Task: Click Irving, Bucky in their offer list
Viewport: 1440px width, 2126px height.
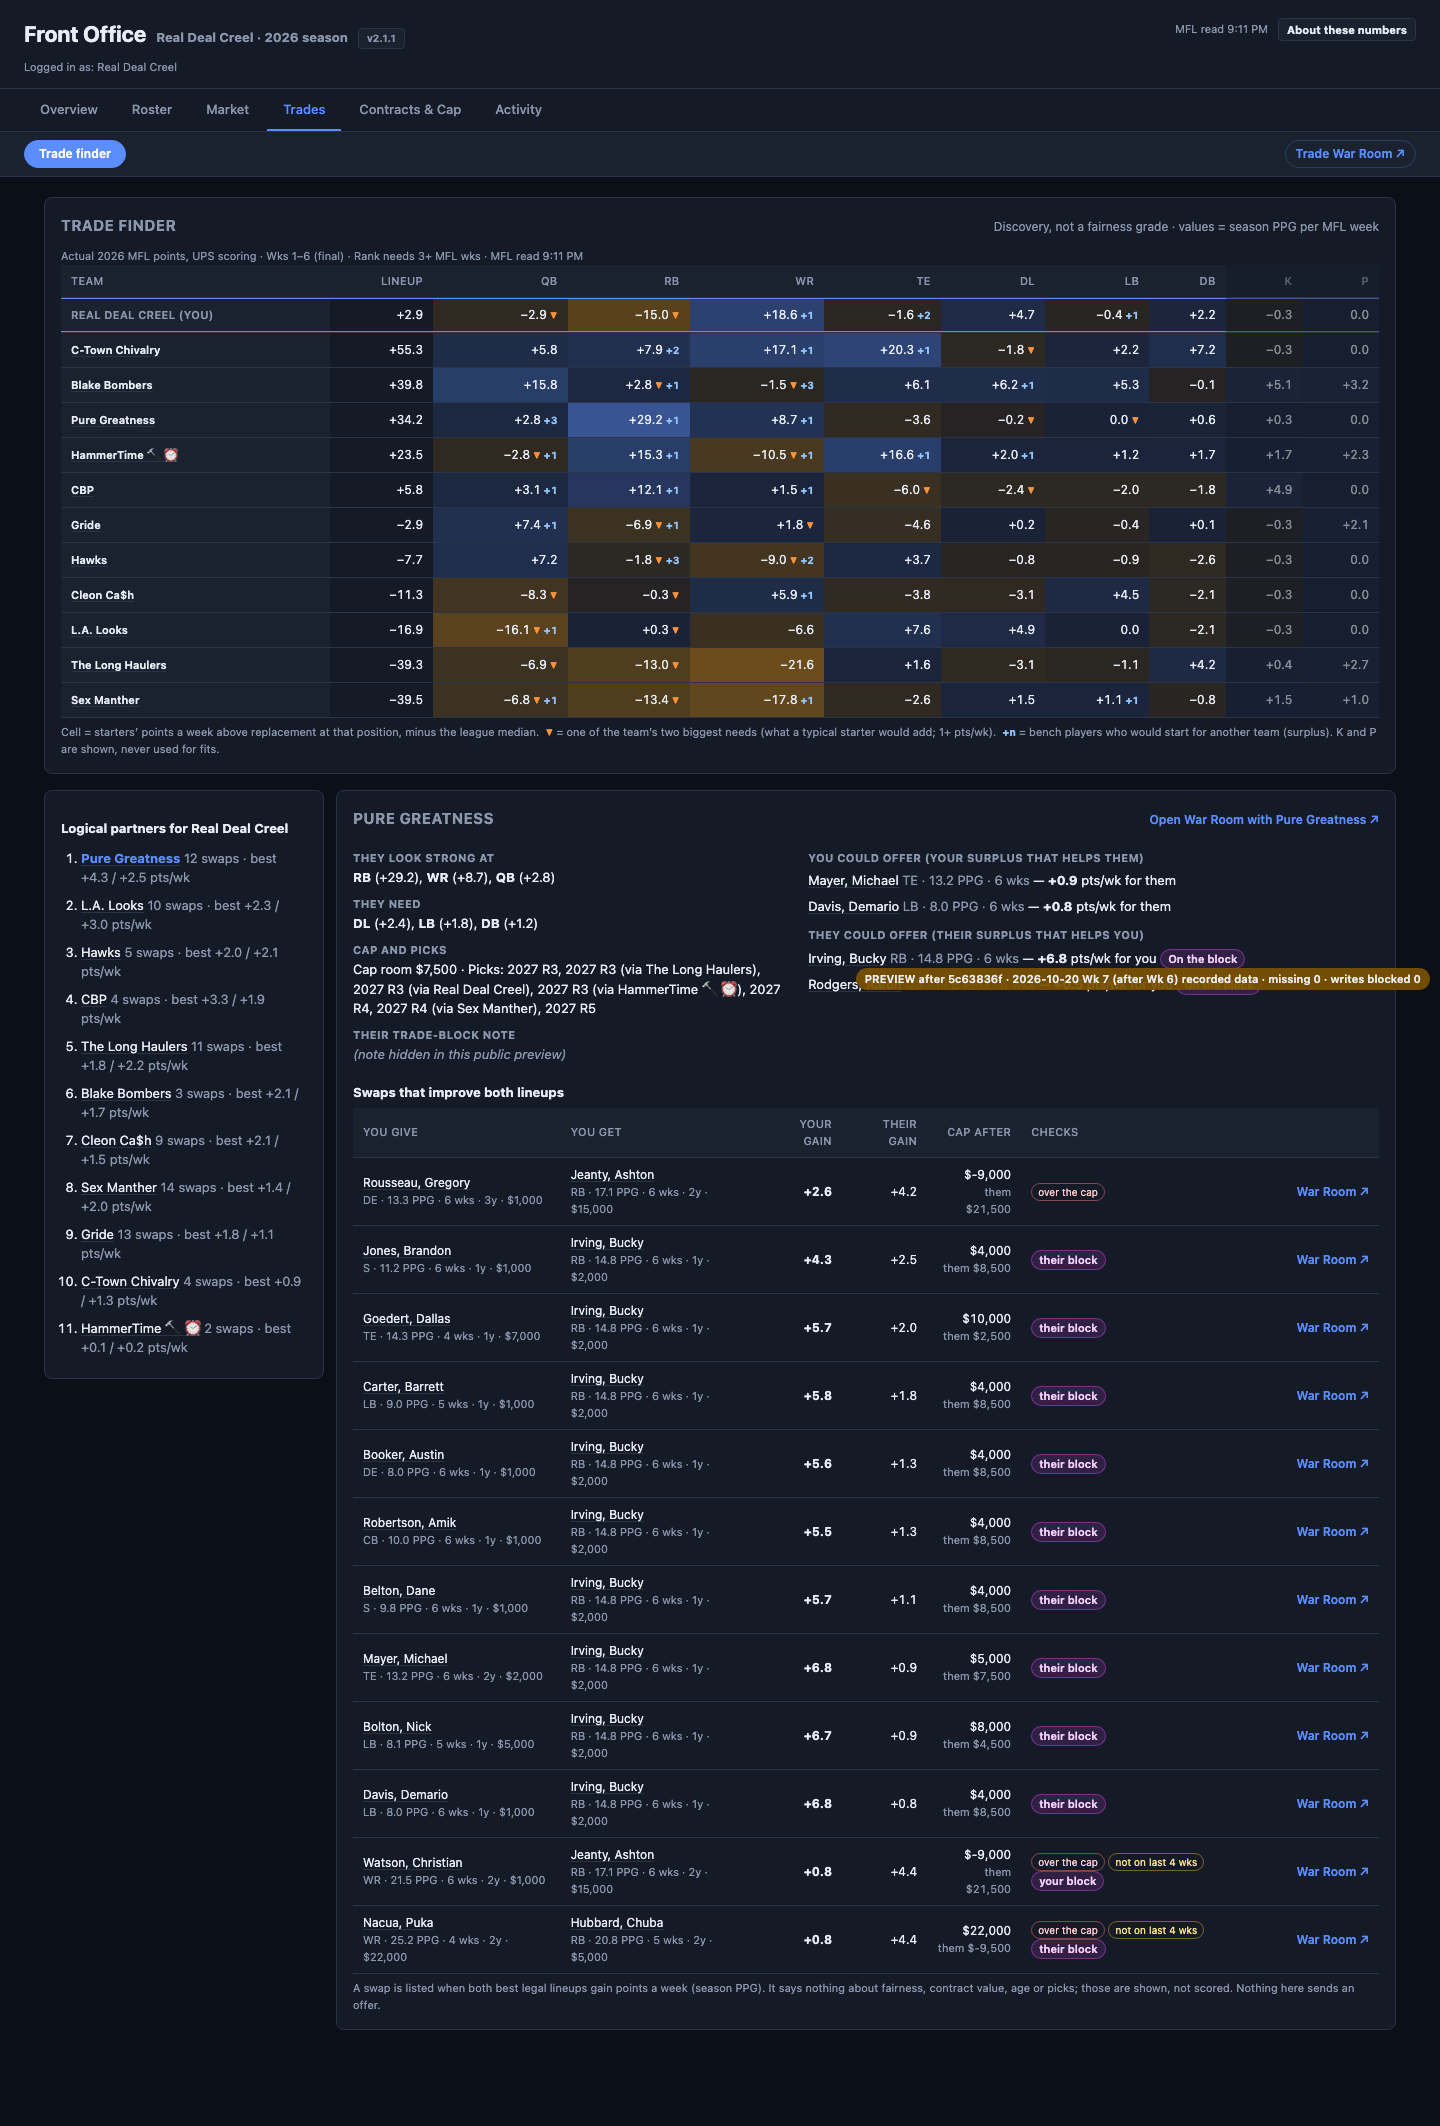Action: coord(847,959)
